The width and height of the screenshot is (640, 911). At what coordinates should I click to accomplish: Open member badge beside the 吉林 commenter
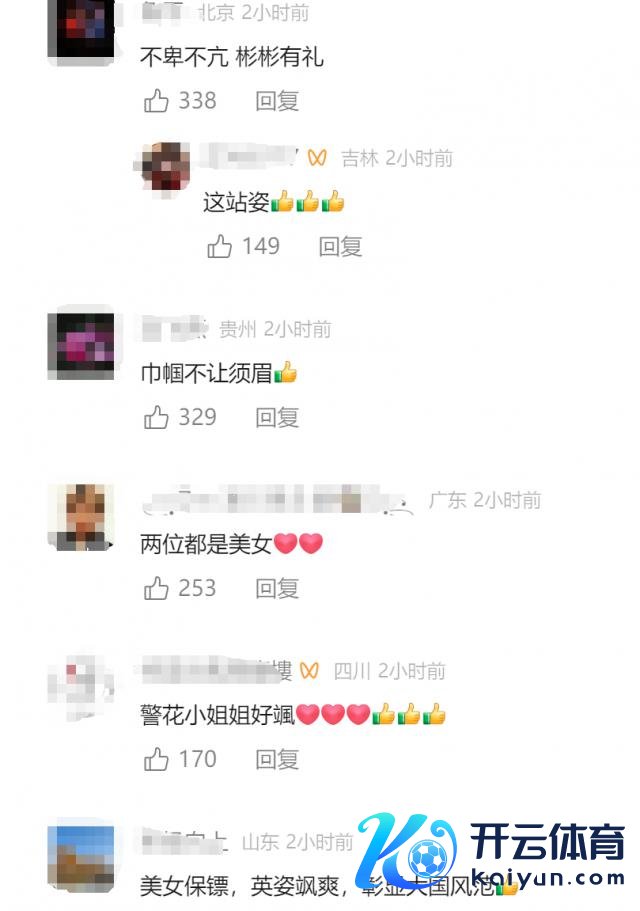click(x=317, y=157)
